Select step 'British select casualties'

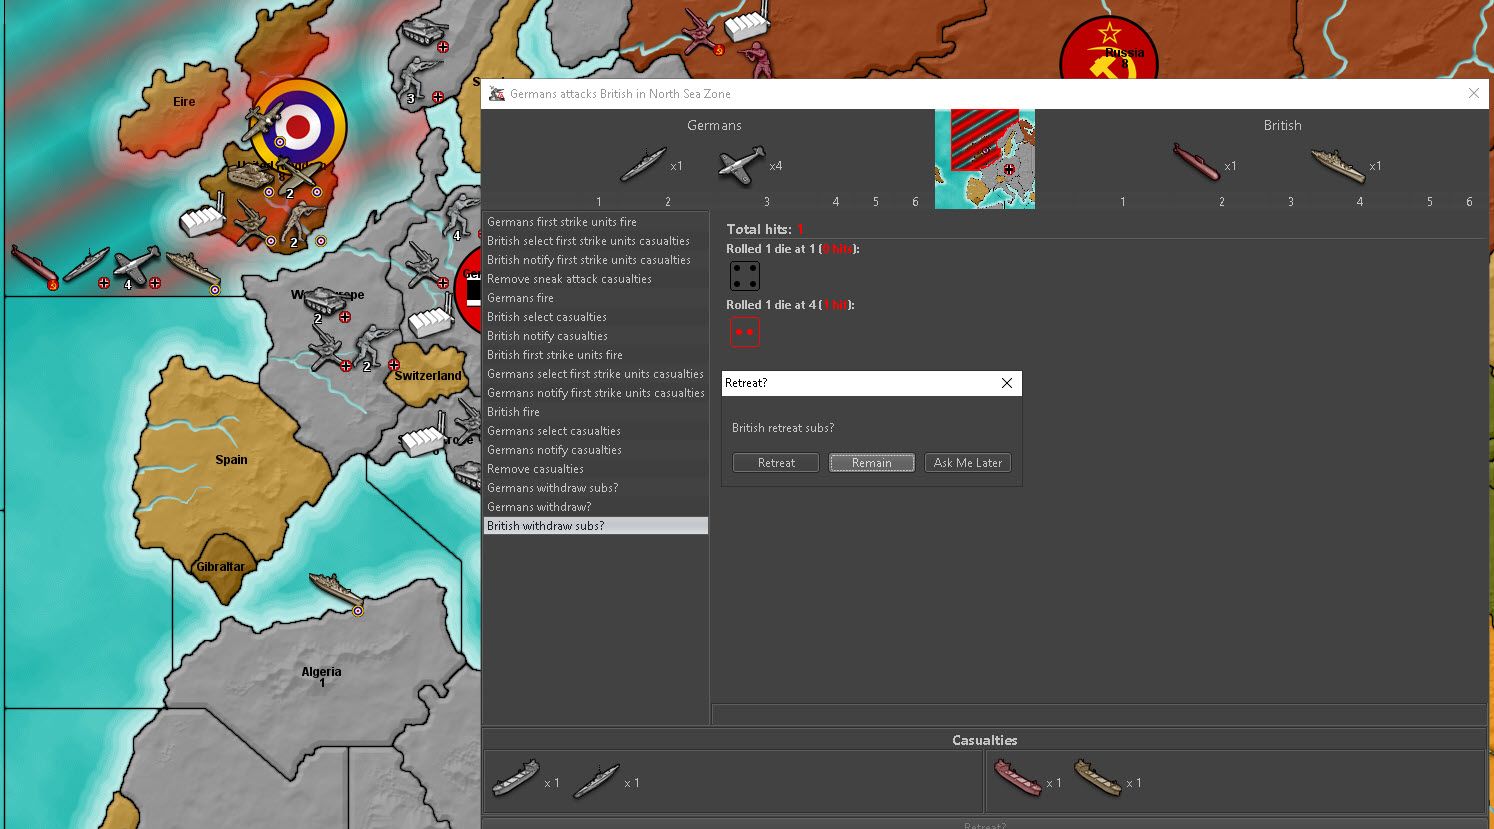[596, 317]
